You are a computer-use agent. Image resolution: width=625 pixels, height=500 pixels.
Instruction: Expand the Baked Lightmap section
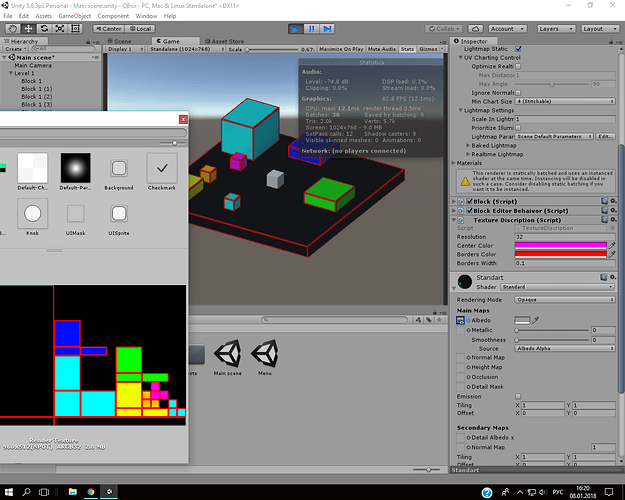click(x=468, y=146)
